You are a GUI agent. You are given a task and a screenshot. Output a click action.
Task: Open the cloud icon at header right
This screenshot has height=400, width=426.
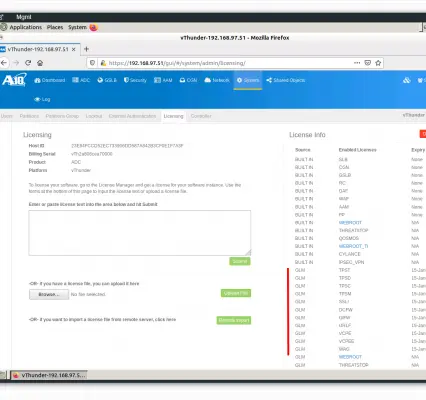[x=406, y=80]
